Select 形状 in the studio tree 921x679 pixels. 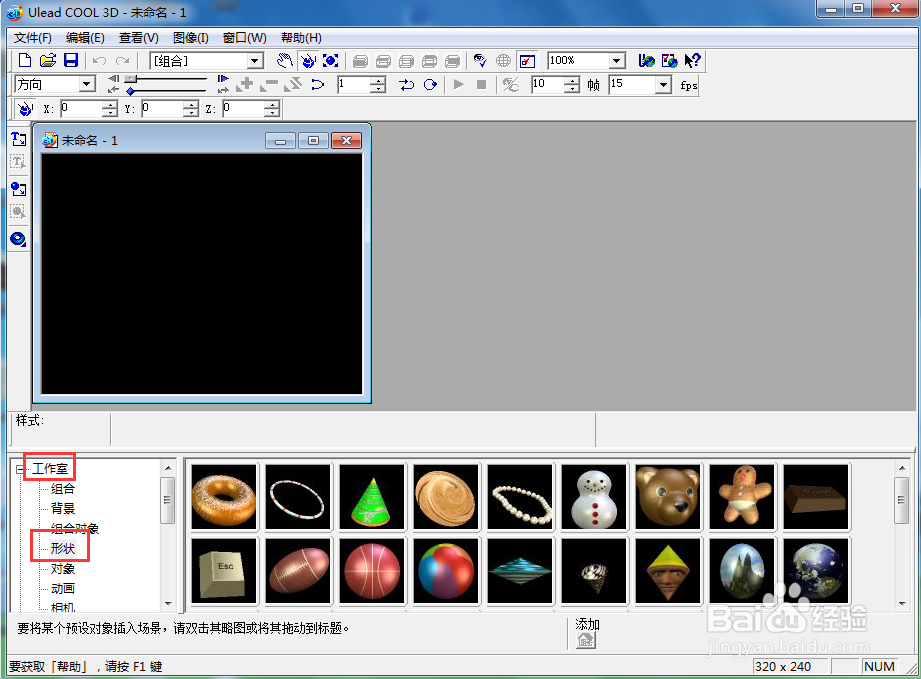point(63,548)
